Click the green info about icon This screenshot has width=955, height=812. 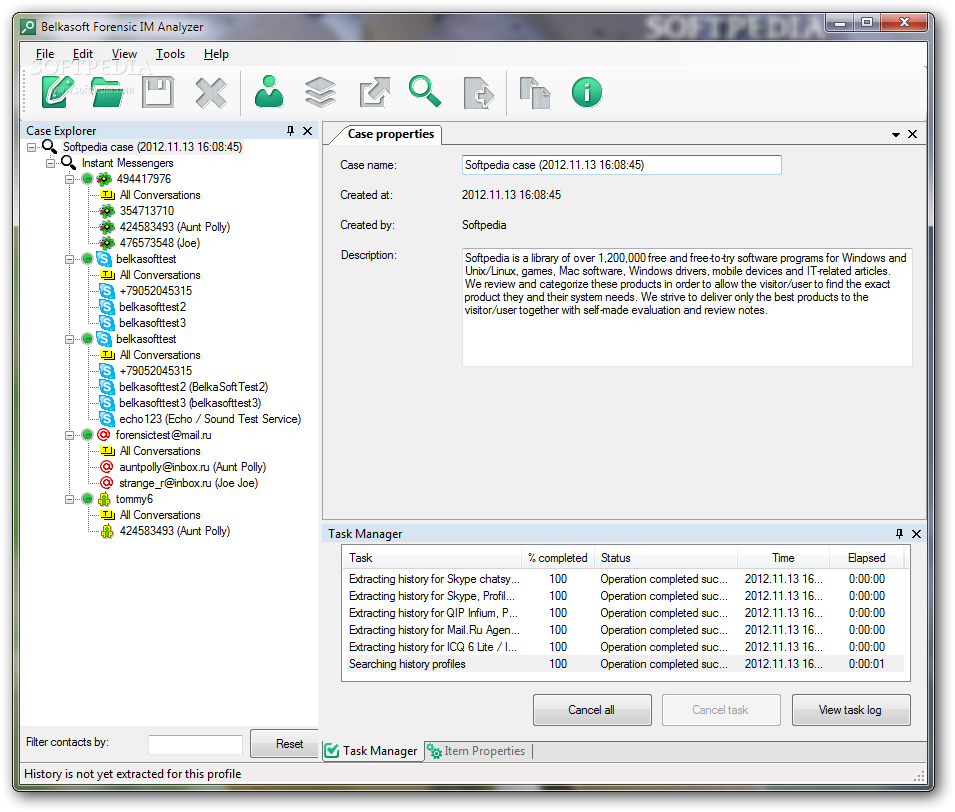[x=587, y=93]
